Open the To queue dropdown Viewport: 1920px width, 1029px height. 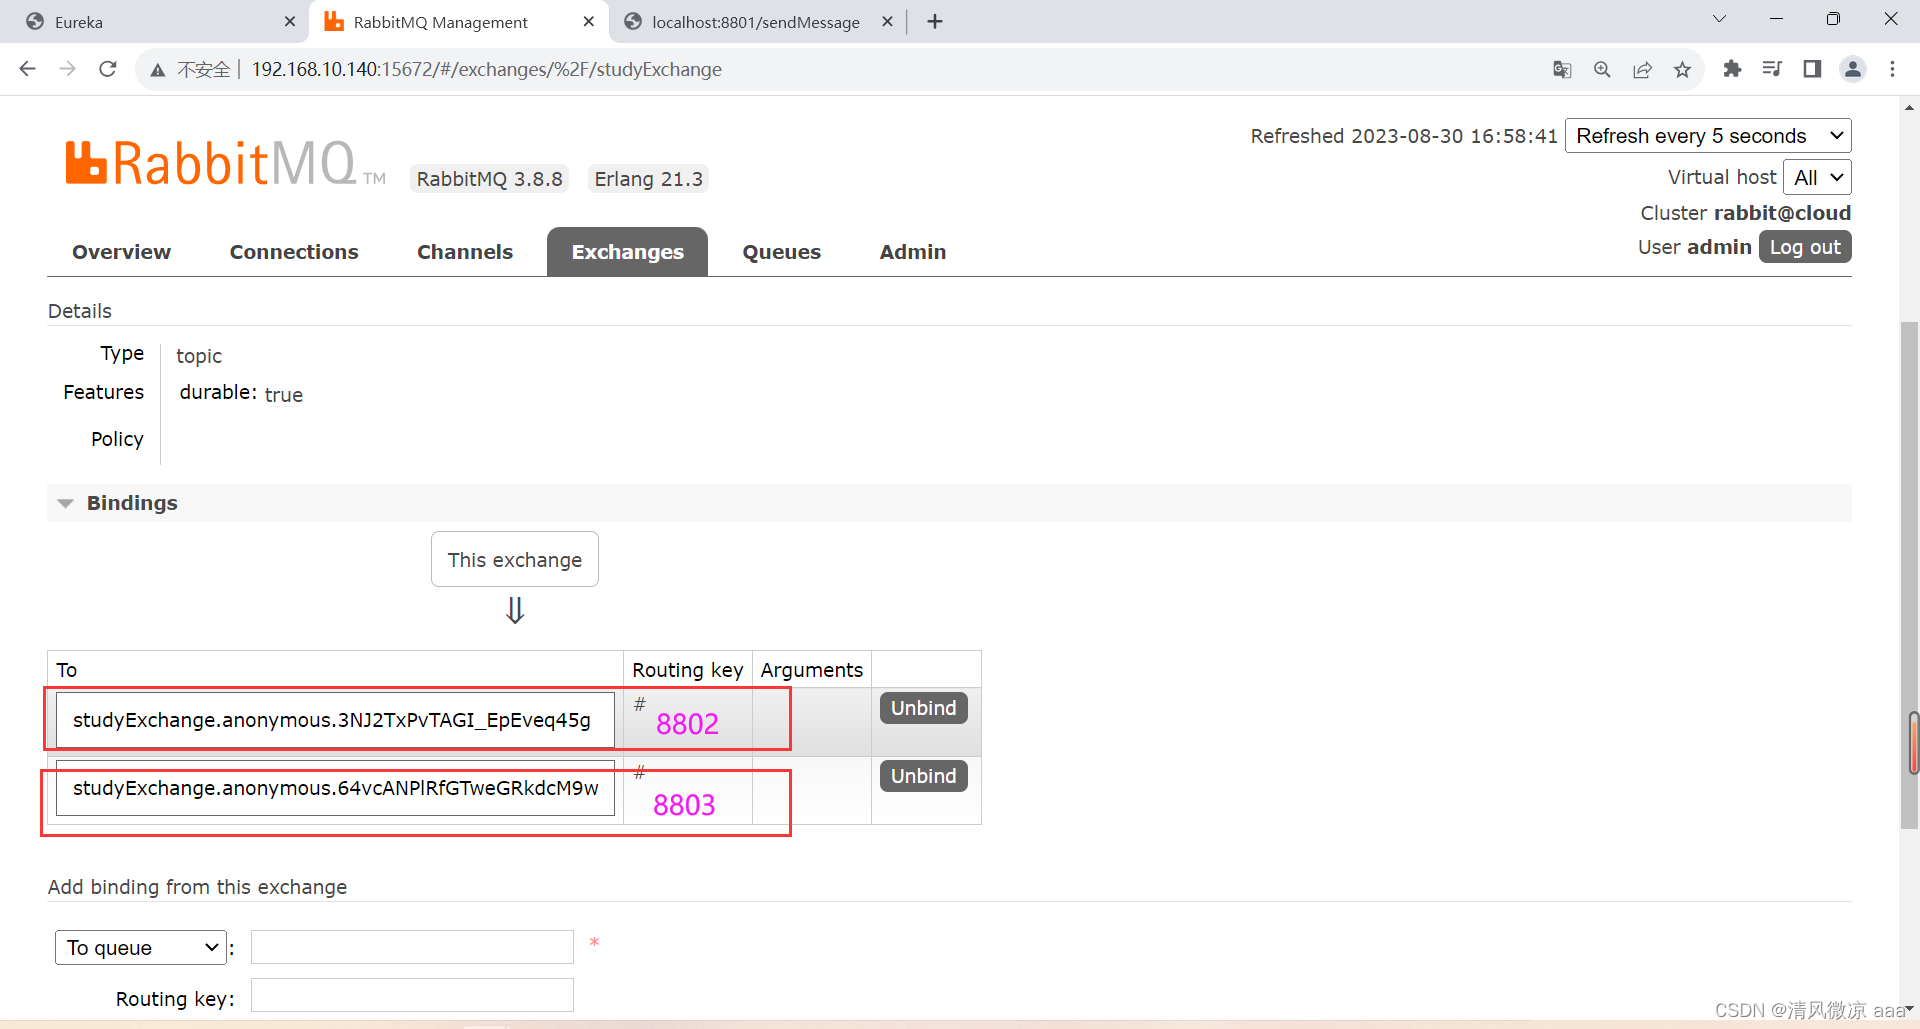[x=141, y=947]
